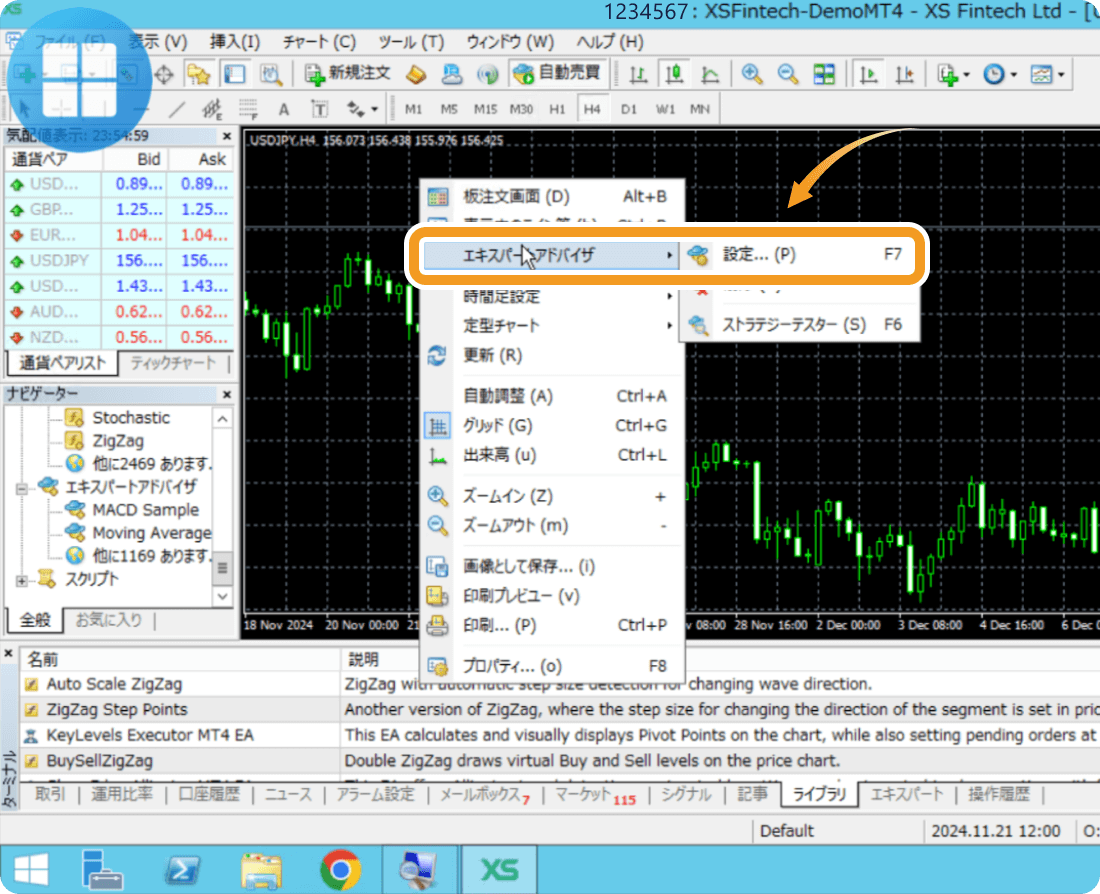The width and height of the screenshot is (1100, 894).
Task: Click 更新 (R) in the context menu
Action: click(551, 355)
